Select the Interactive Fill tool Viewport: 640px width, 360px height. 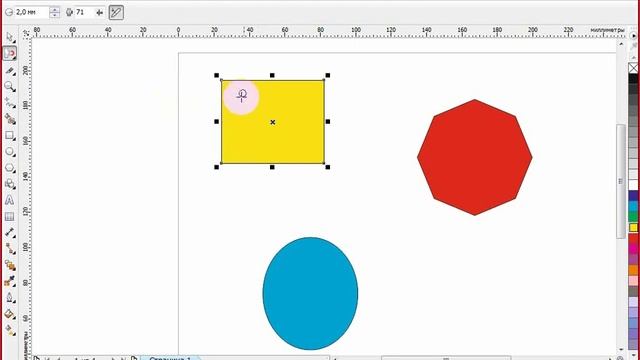click(10, 330)
